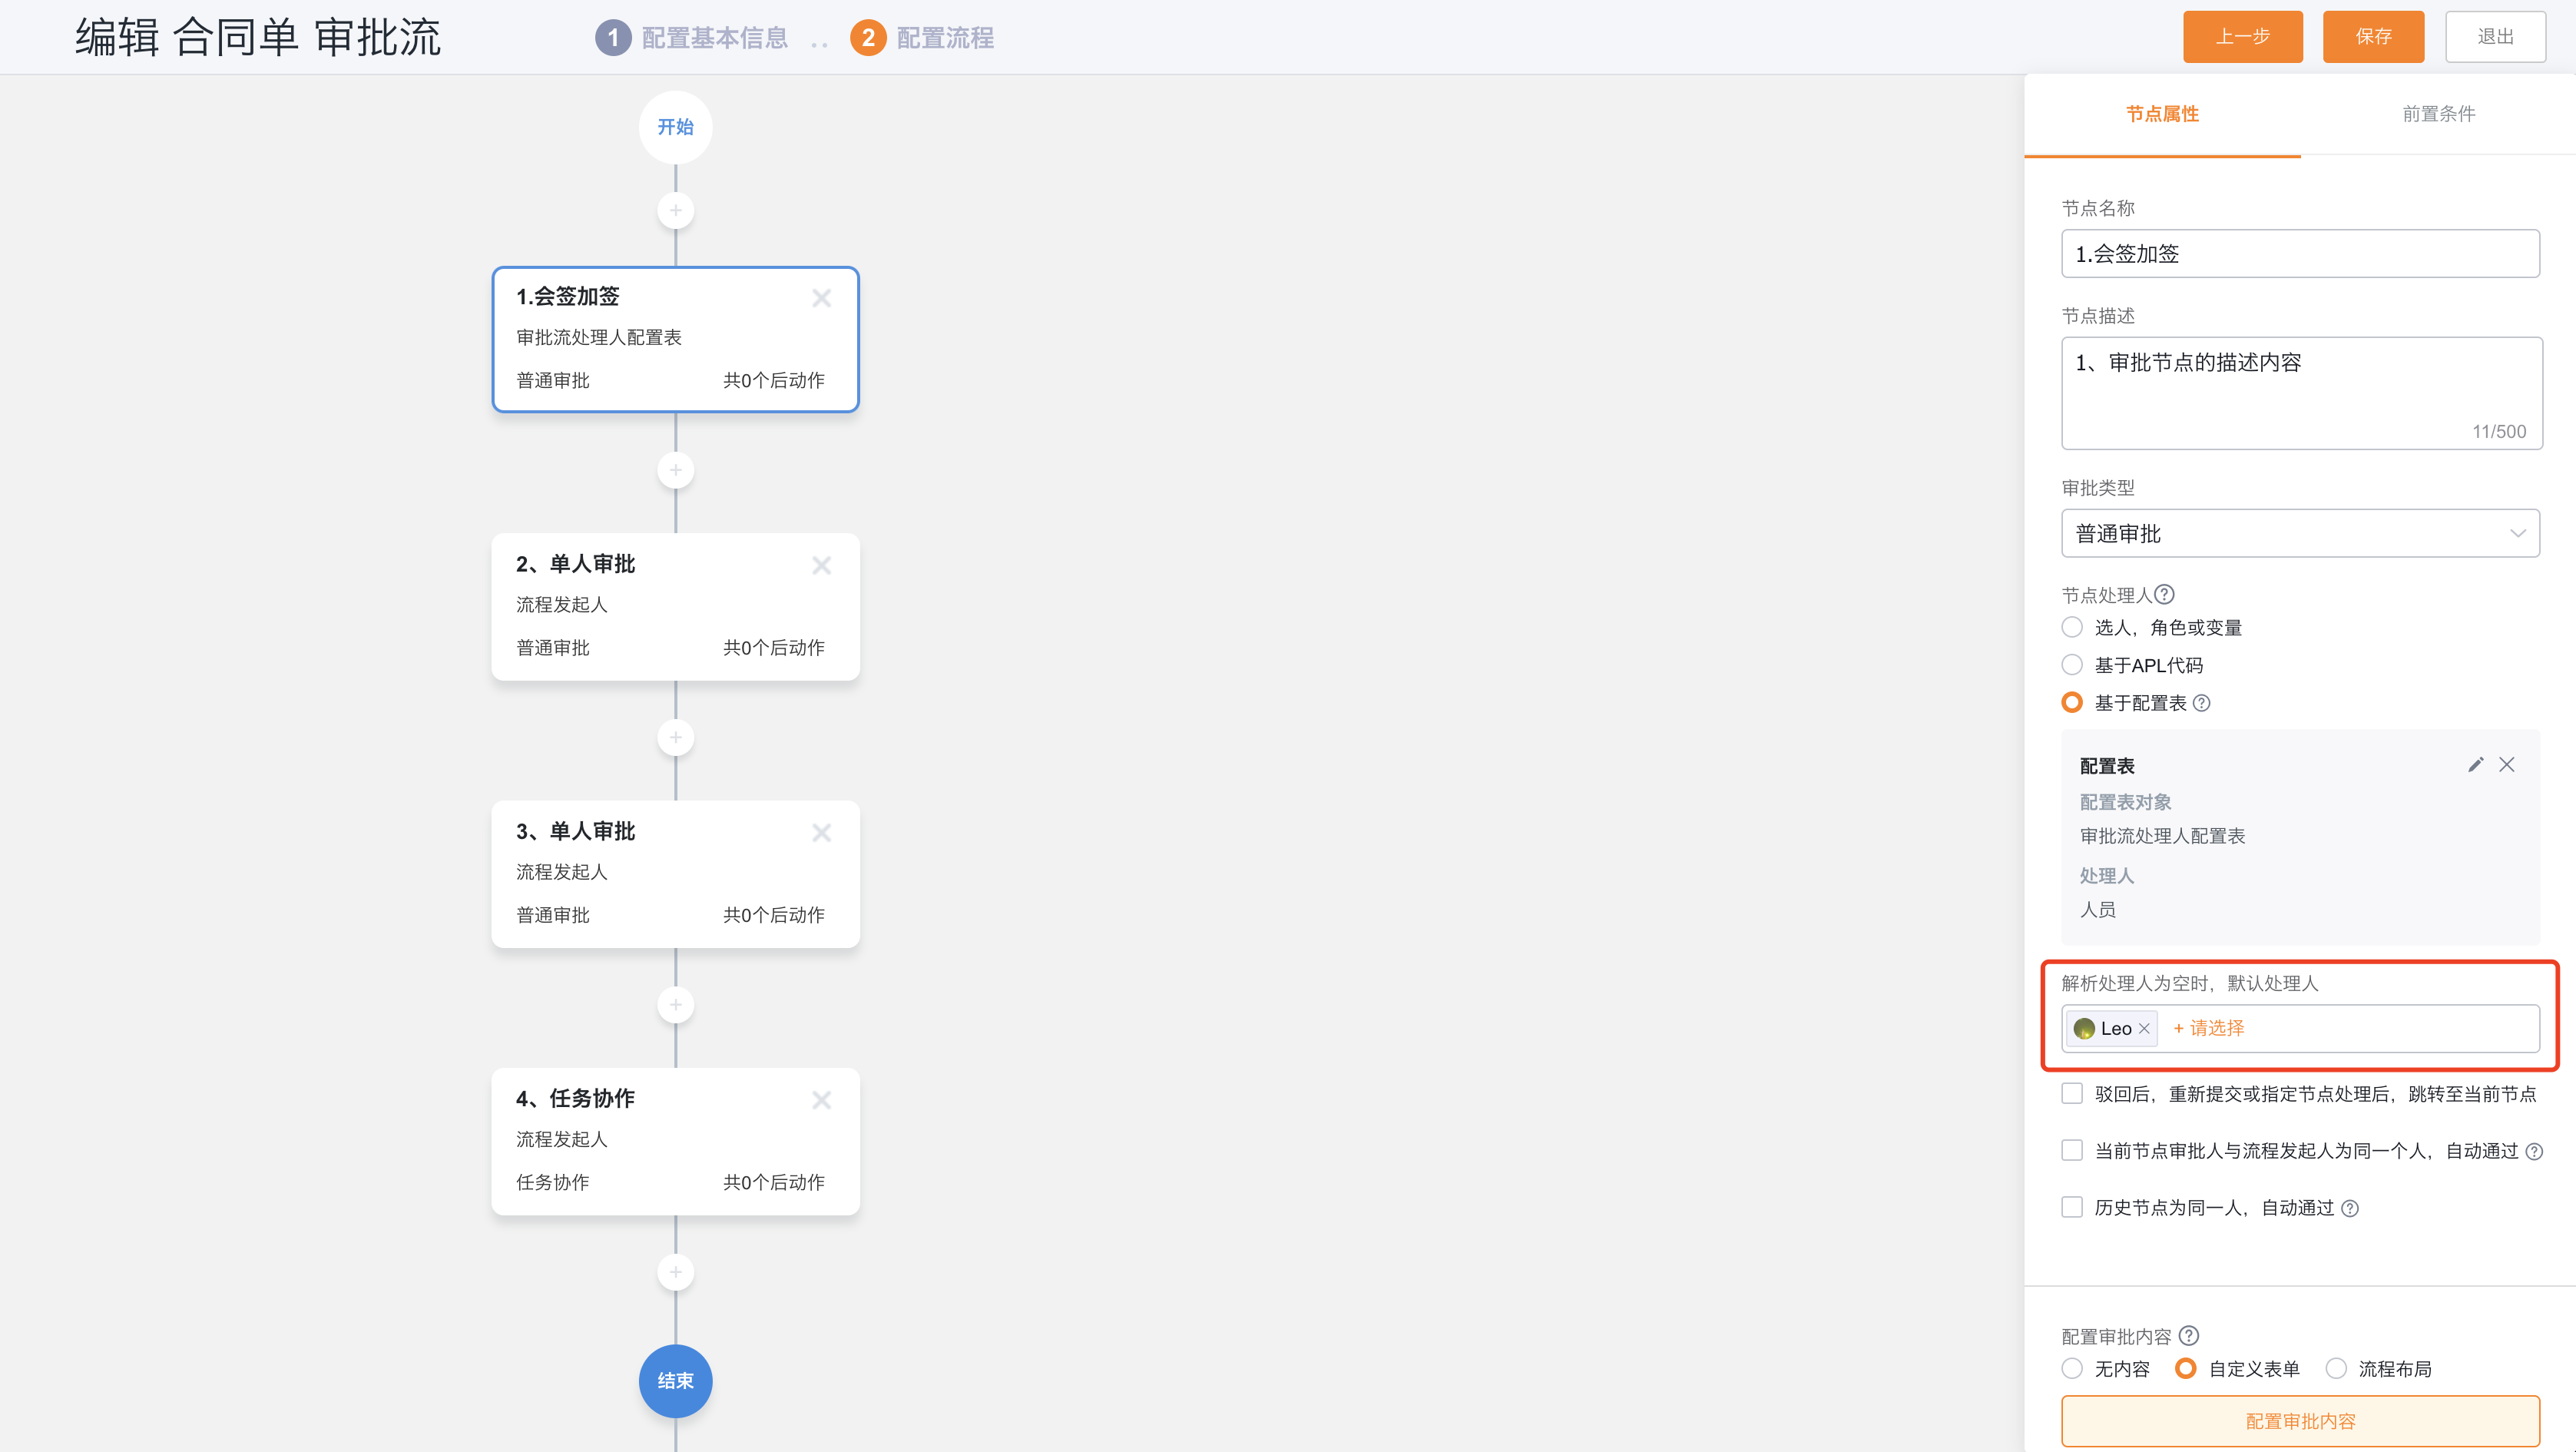The height and width of the screenshot is (1452, 2576).
Task: Select the 2、单人审批 node card
Action: 676,606
